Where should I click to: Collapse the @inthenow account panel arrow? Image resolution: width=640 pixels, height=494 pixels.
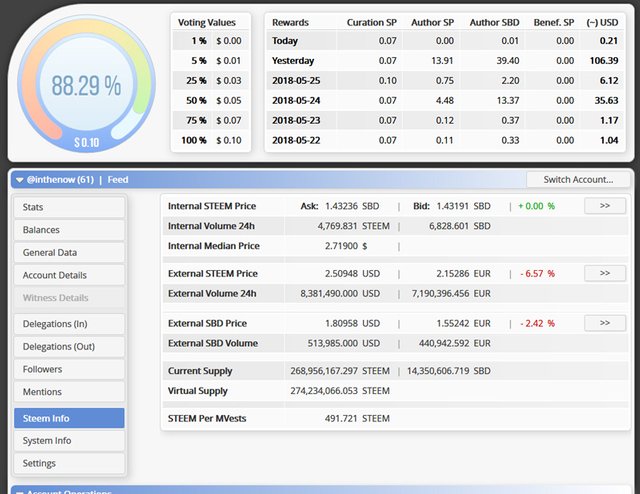[x=19, y=180]
